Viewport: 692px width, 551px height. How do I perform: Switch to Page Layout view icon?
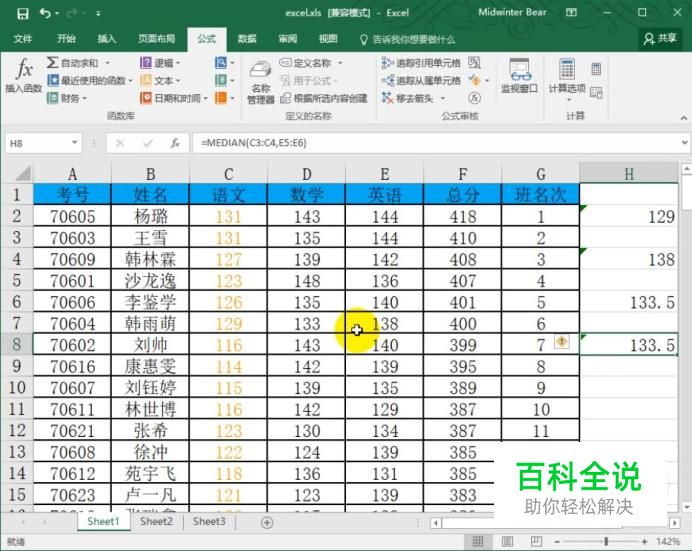(x=507, y=541)
